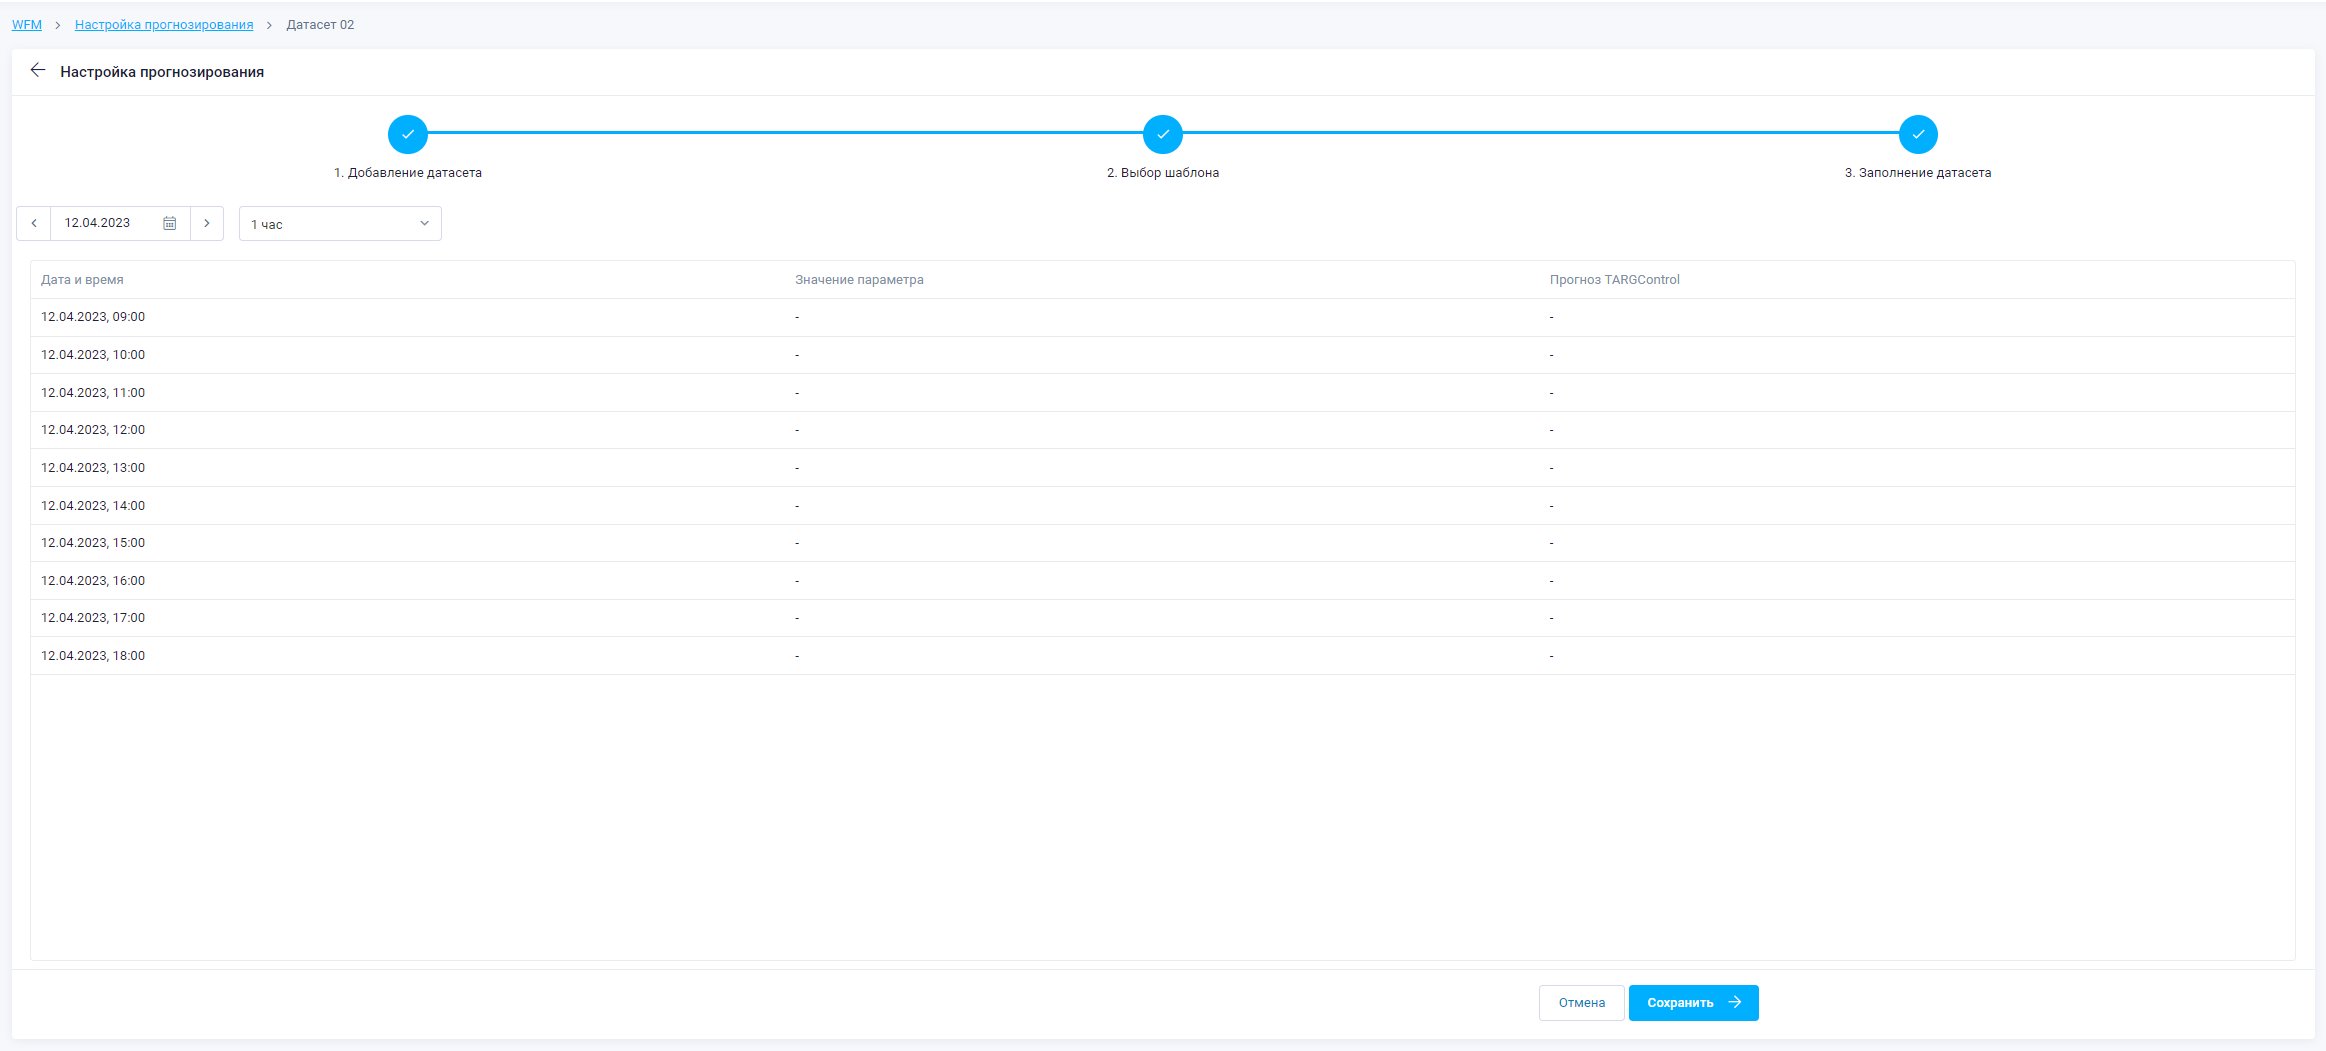Image resolution: width=2326 pixels, height=1051 pixels.
Task: Click 'Значение параметра' column header
Action: pyautogui.click(x=860, y=280)
